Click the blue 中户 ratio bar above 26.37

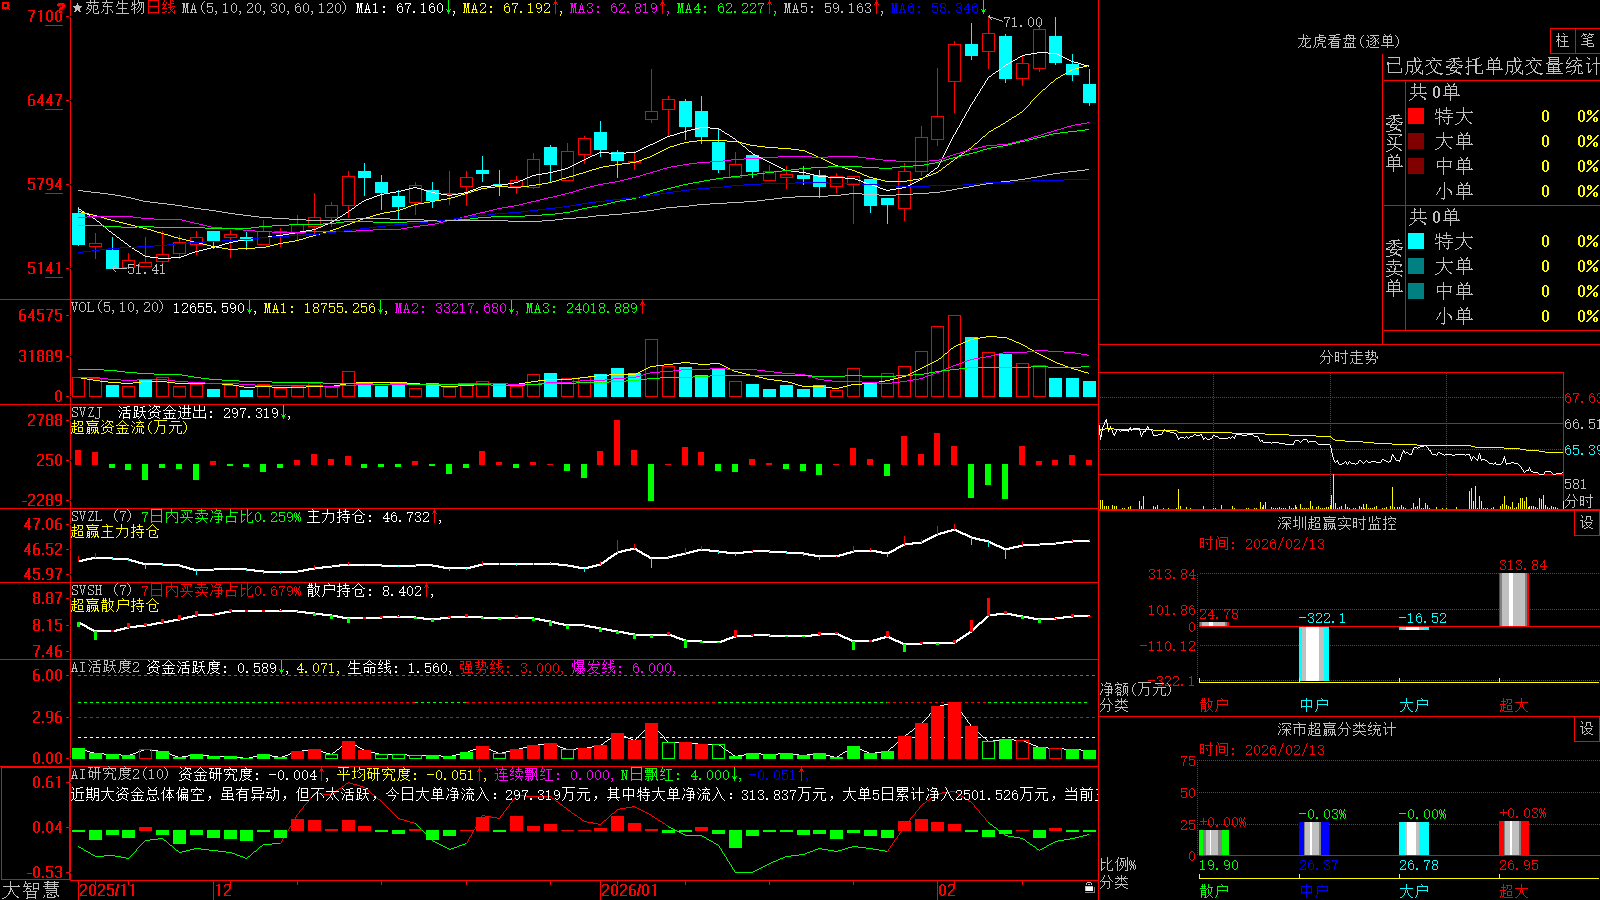click(x=1314, y=838)
